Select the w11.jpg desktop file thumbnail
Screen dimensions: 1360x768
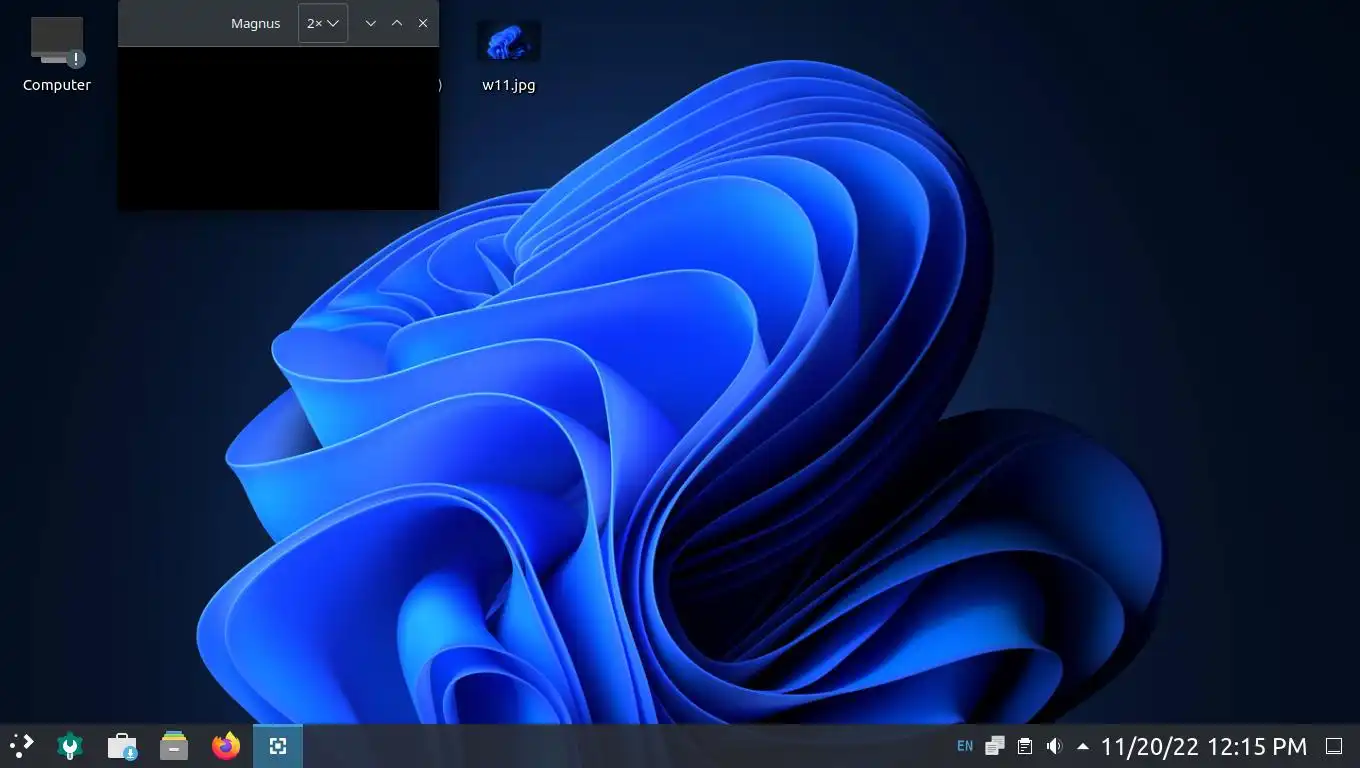coord(509,42)
